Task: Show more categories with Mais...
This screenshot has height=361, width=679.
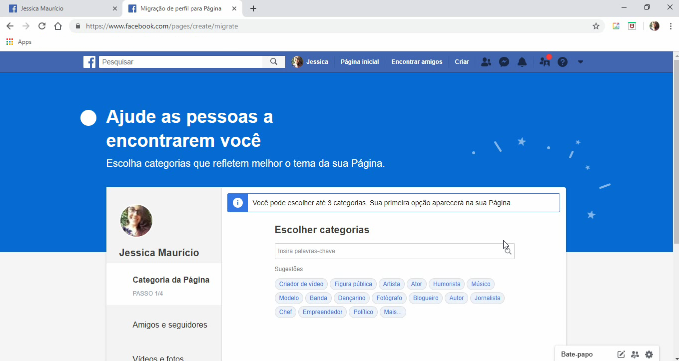Action: [392, 312]
